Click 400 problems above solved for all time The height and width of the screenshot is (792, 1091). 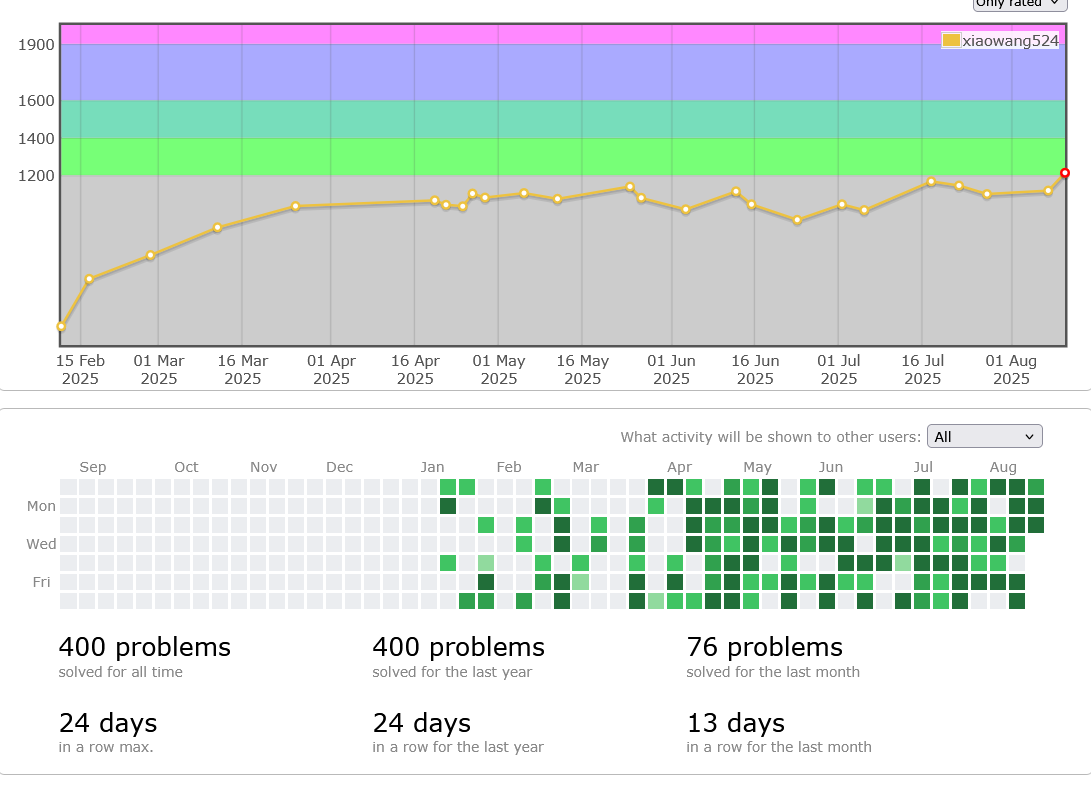pyautogui.click(x=145, y=647)
